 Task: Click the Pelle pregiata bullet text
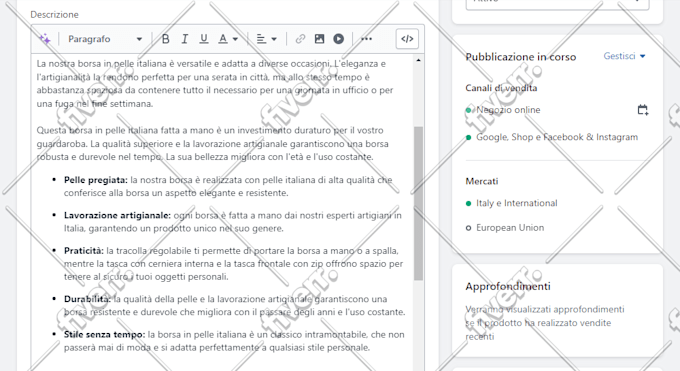coord(228,186)
